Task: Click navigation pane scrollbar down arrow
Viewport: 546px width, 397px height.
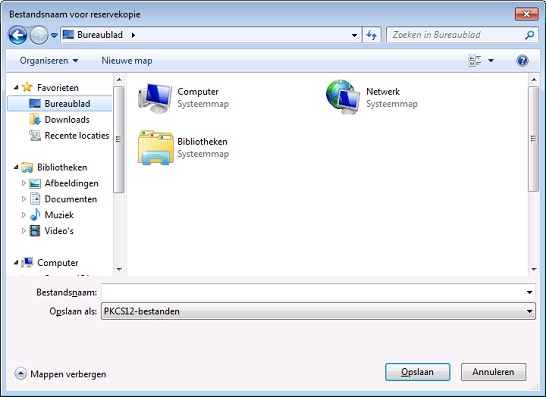Action: pyautogui.click(x=119, y=270)
